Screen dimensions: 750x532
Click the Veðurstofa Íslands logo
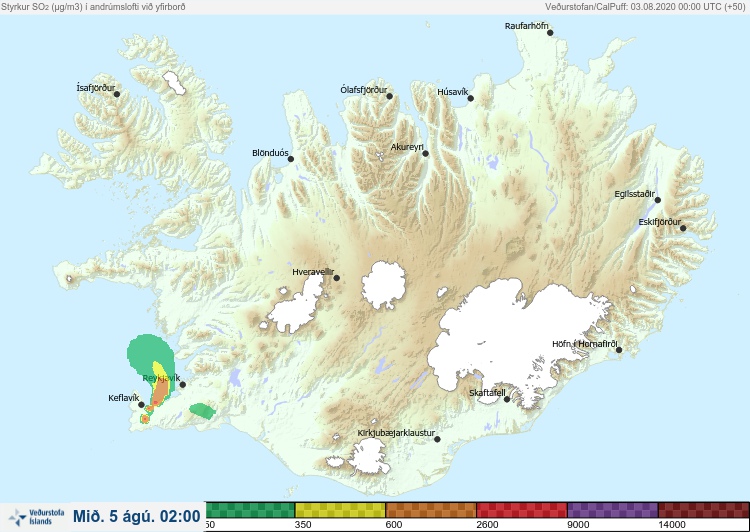[37, 517]
